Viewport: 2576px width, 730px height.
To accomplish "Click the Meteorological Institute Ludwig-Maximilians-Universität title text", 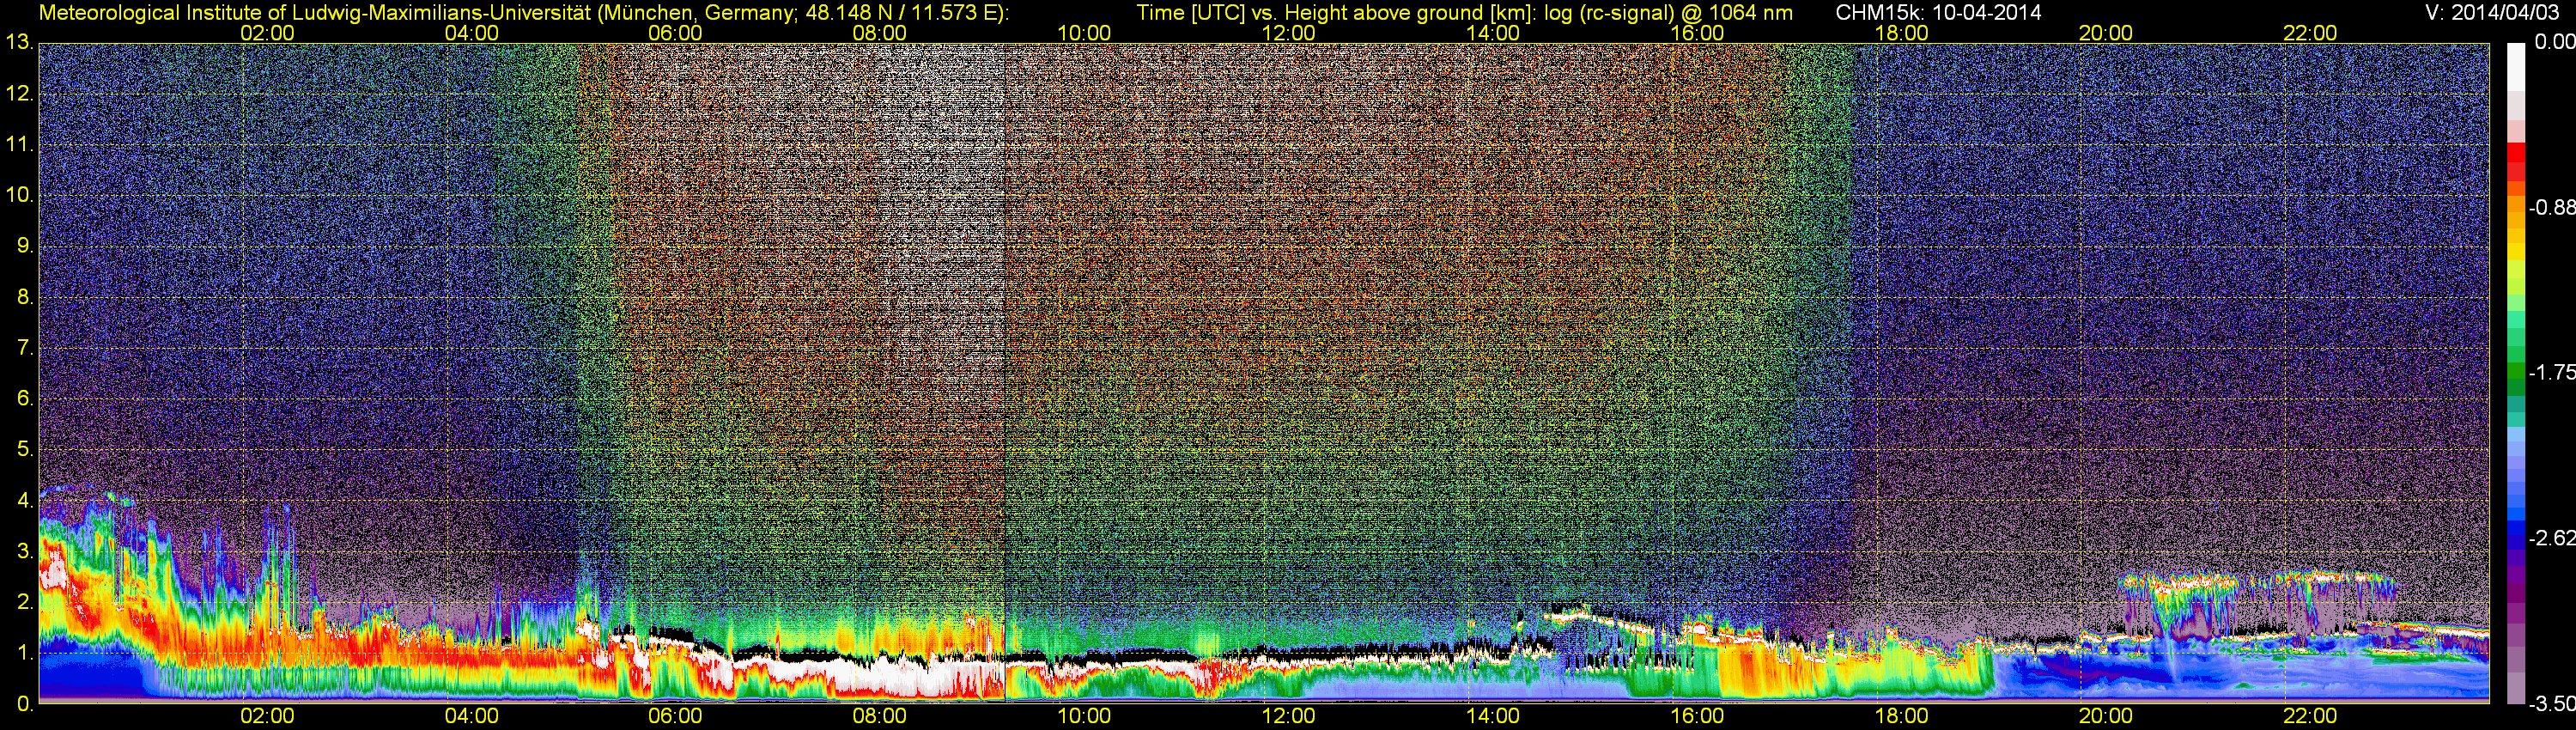I will coord(523,13).
